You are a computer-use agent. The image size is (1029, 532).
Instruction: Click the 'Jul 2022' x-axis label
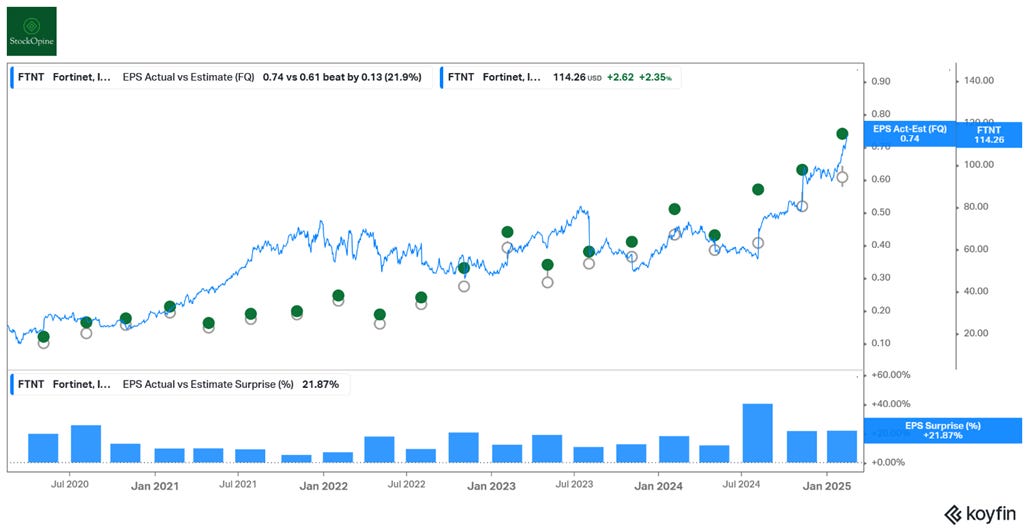coord(406,486)
